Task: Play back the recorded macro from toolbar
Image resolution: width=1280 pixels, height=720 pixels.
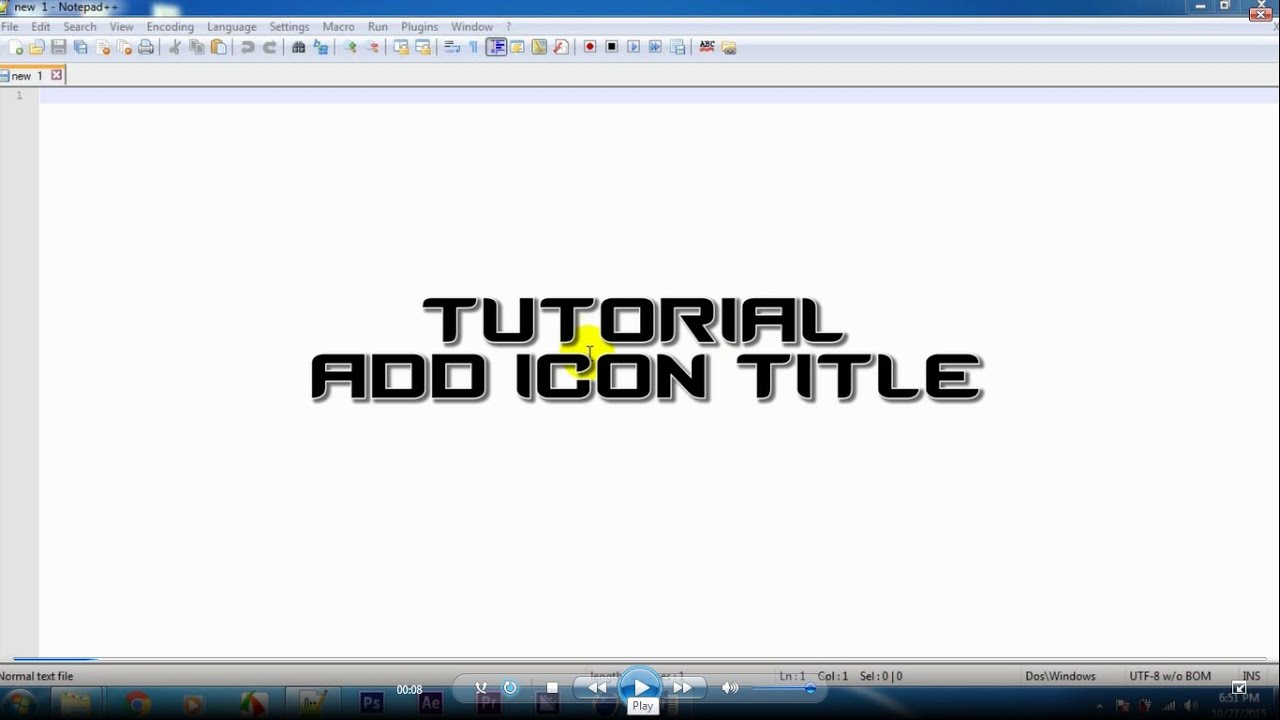Action: coord(634,47)
